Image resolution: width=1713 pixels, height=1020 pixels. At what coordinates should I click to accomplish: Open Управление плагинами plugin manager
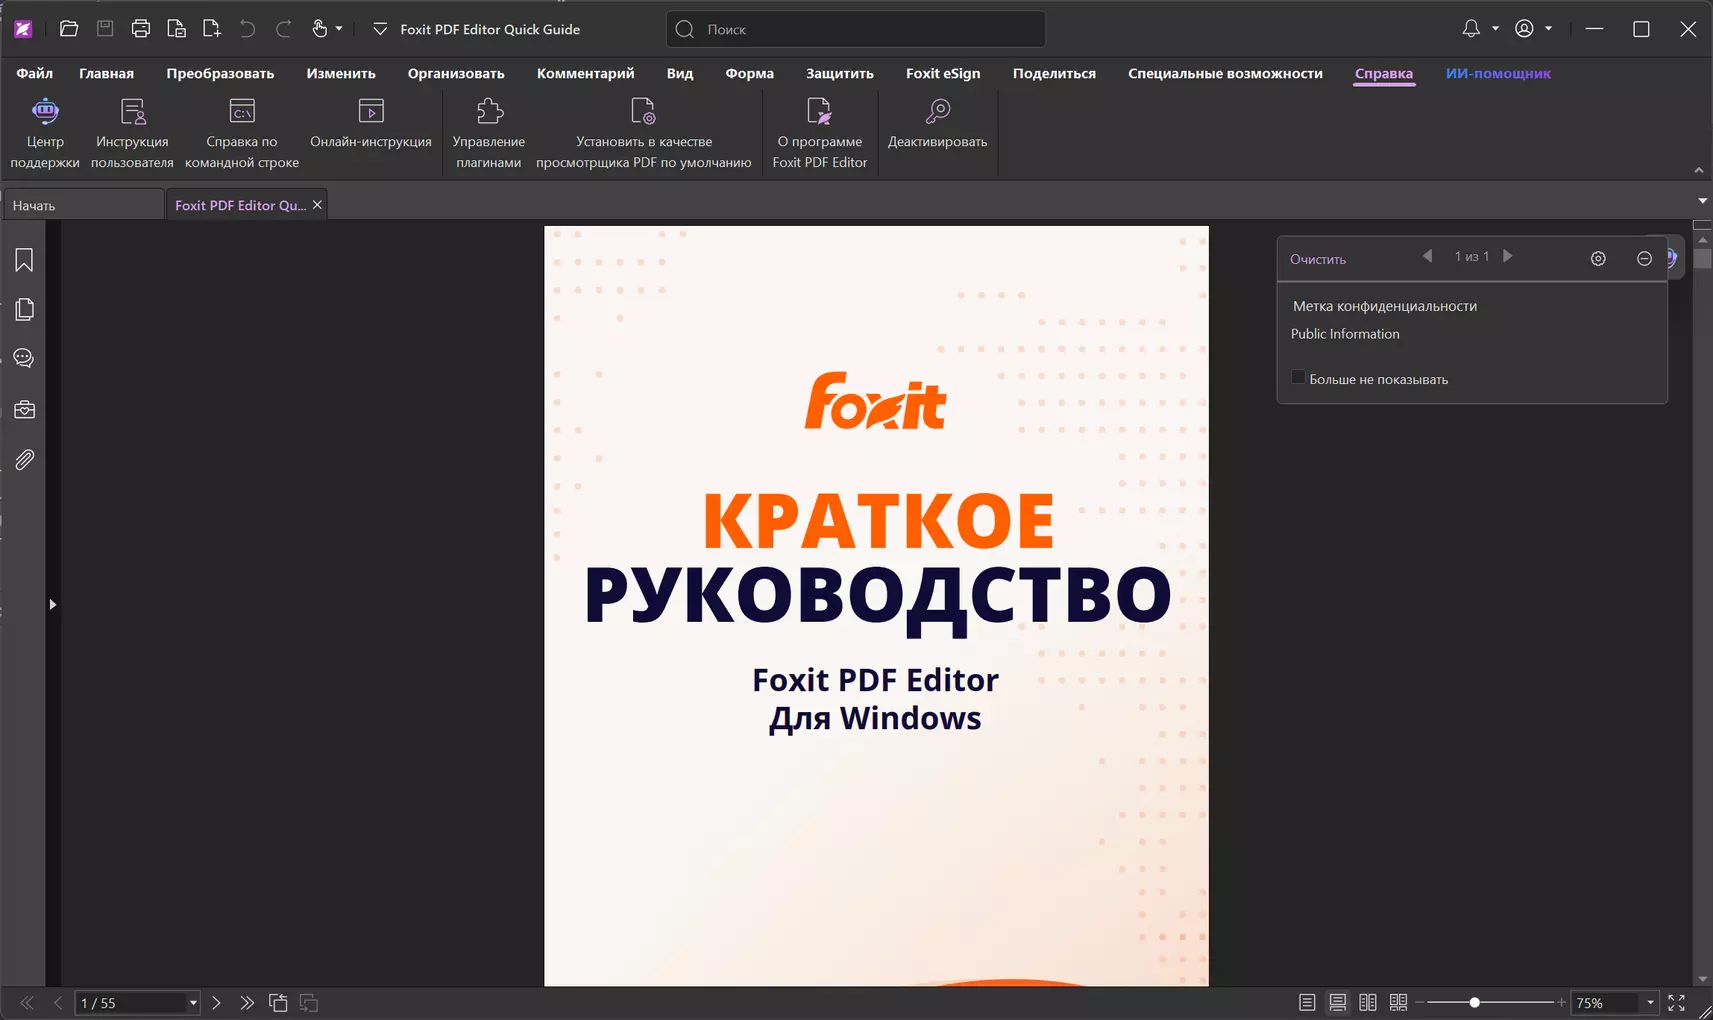coord(489,134)
